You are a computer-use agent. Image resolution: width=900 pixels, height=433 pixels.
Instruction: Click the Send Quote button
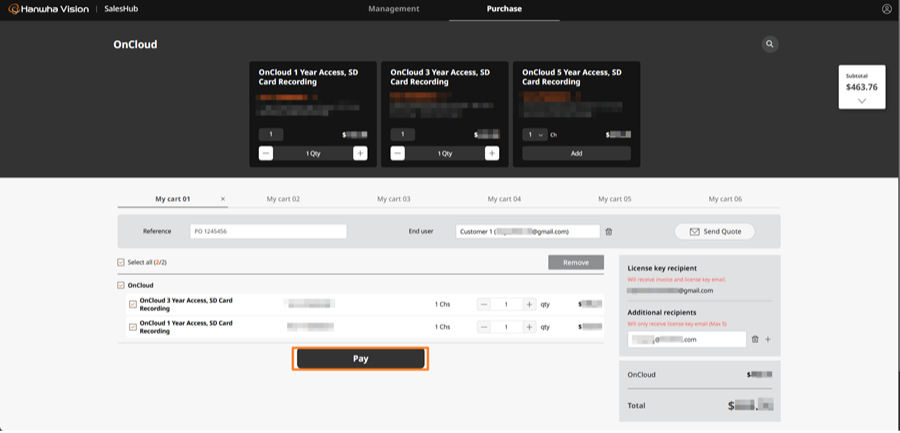(715, 231)
